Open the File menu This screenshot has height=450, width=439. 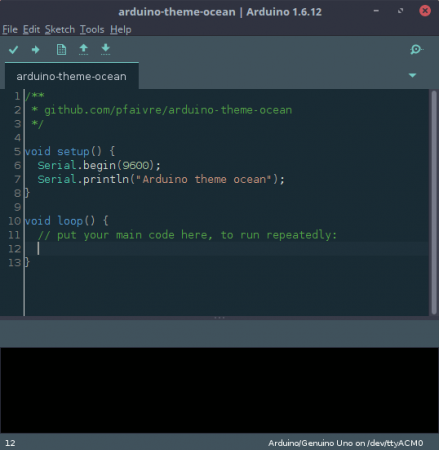pyautogui.click(x=10, y=30)
